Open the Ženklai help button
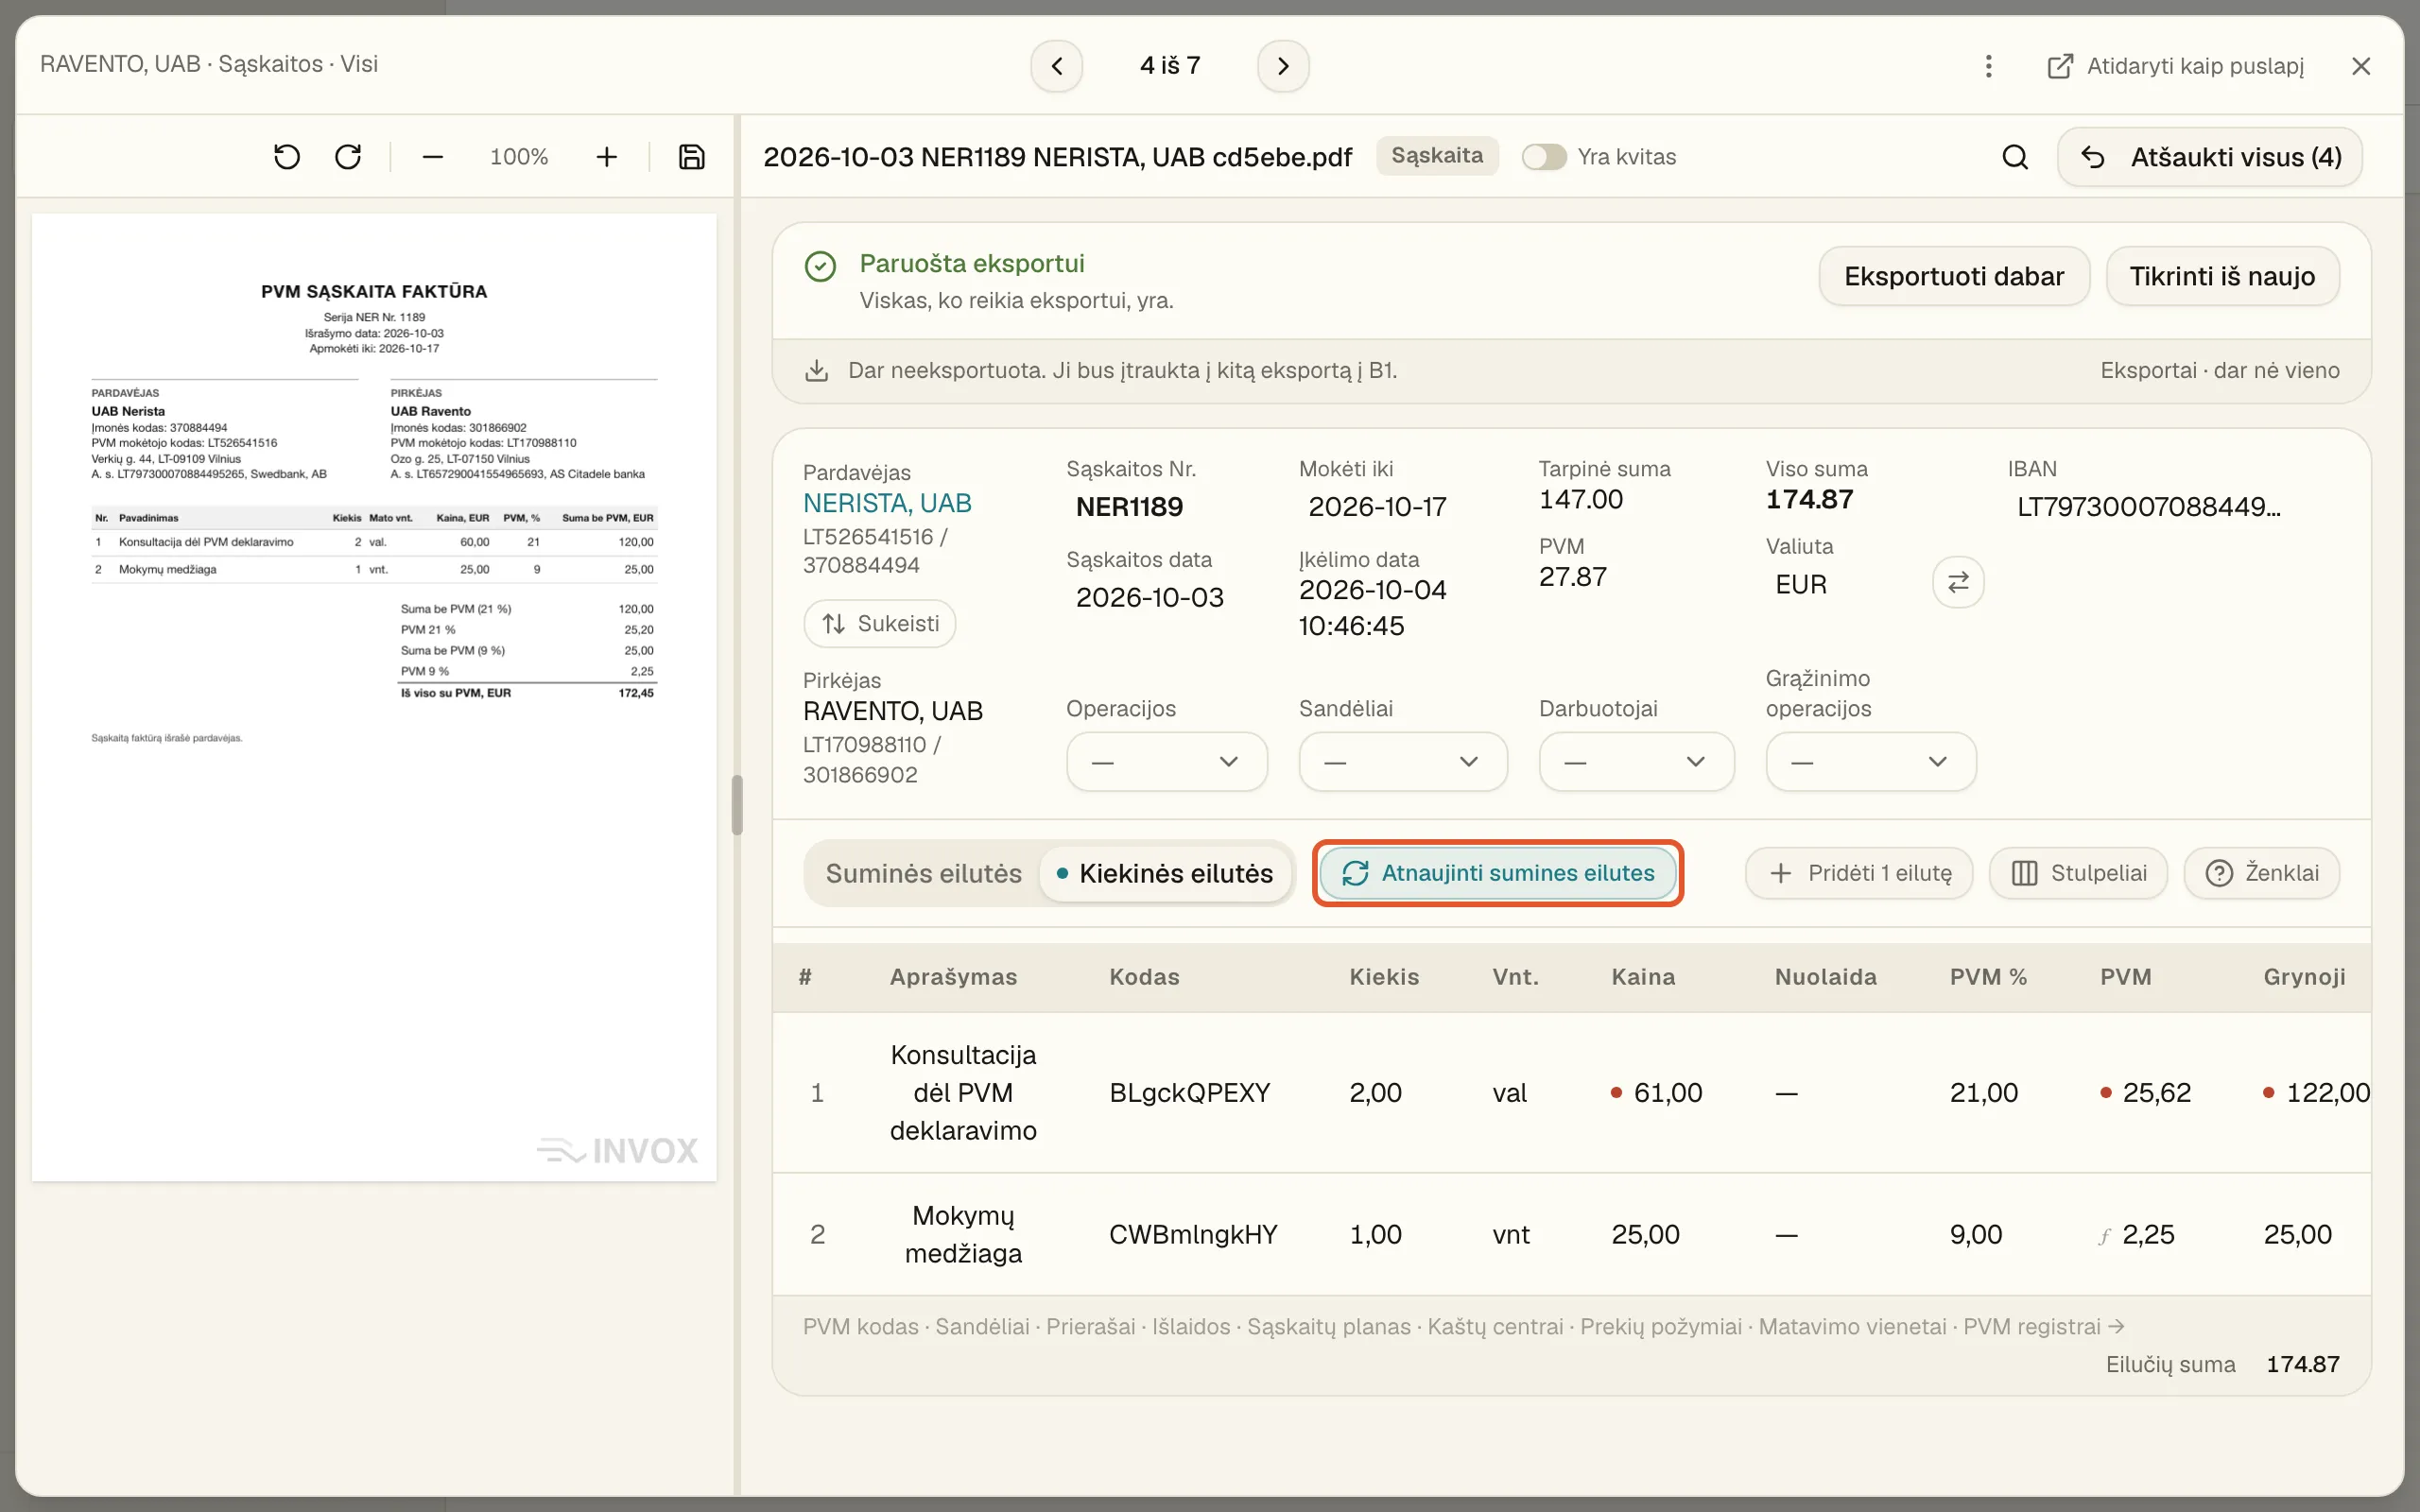 (2261, 873)
